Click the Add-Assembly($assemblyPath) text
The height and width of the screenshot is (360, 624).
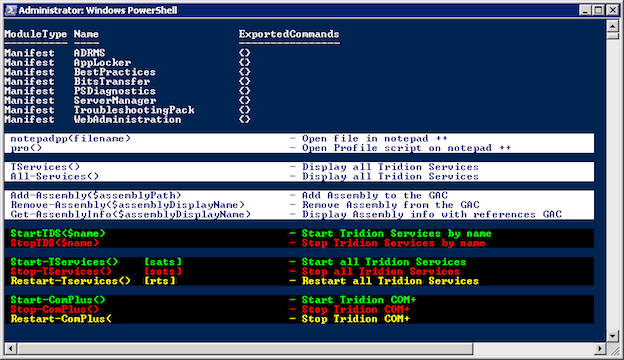click(96, 196)
